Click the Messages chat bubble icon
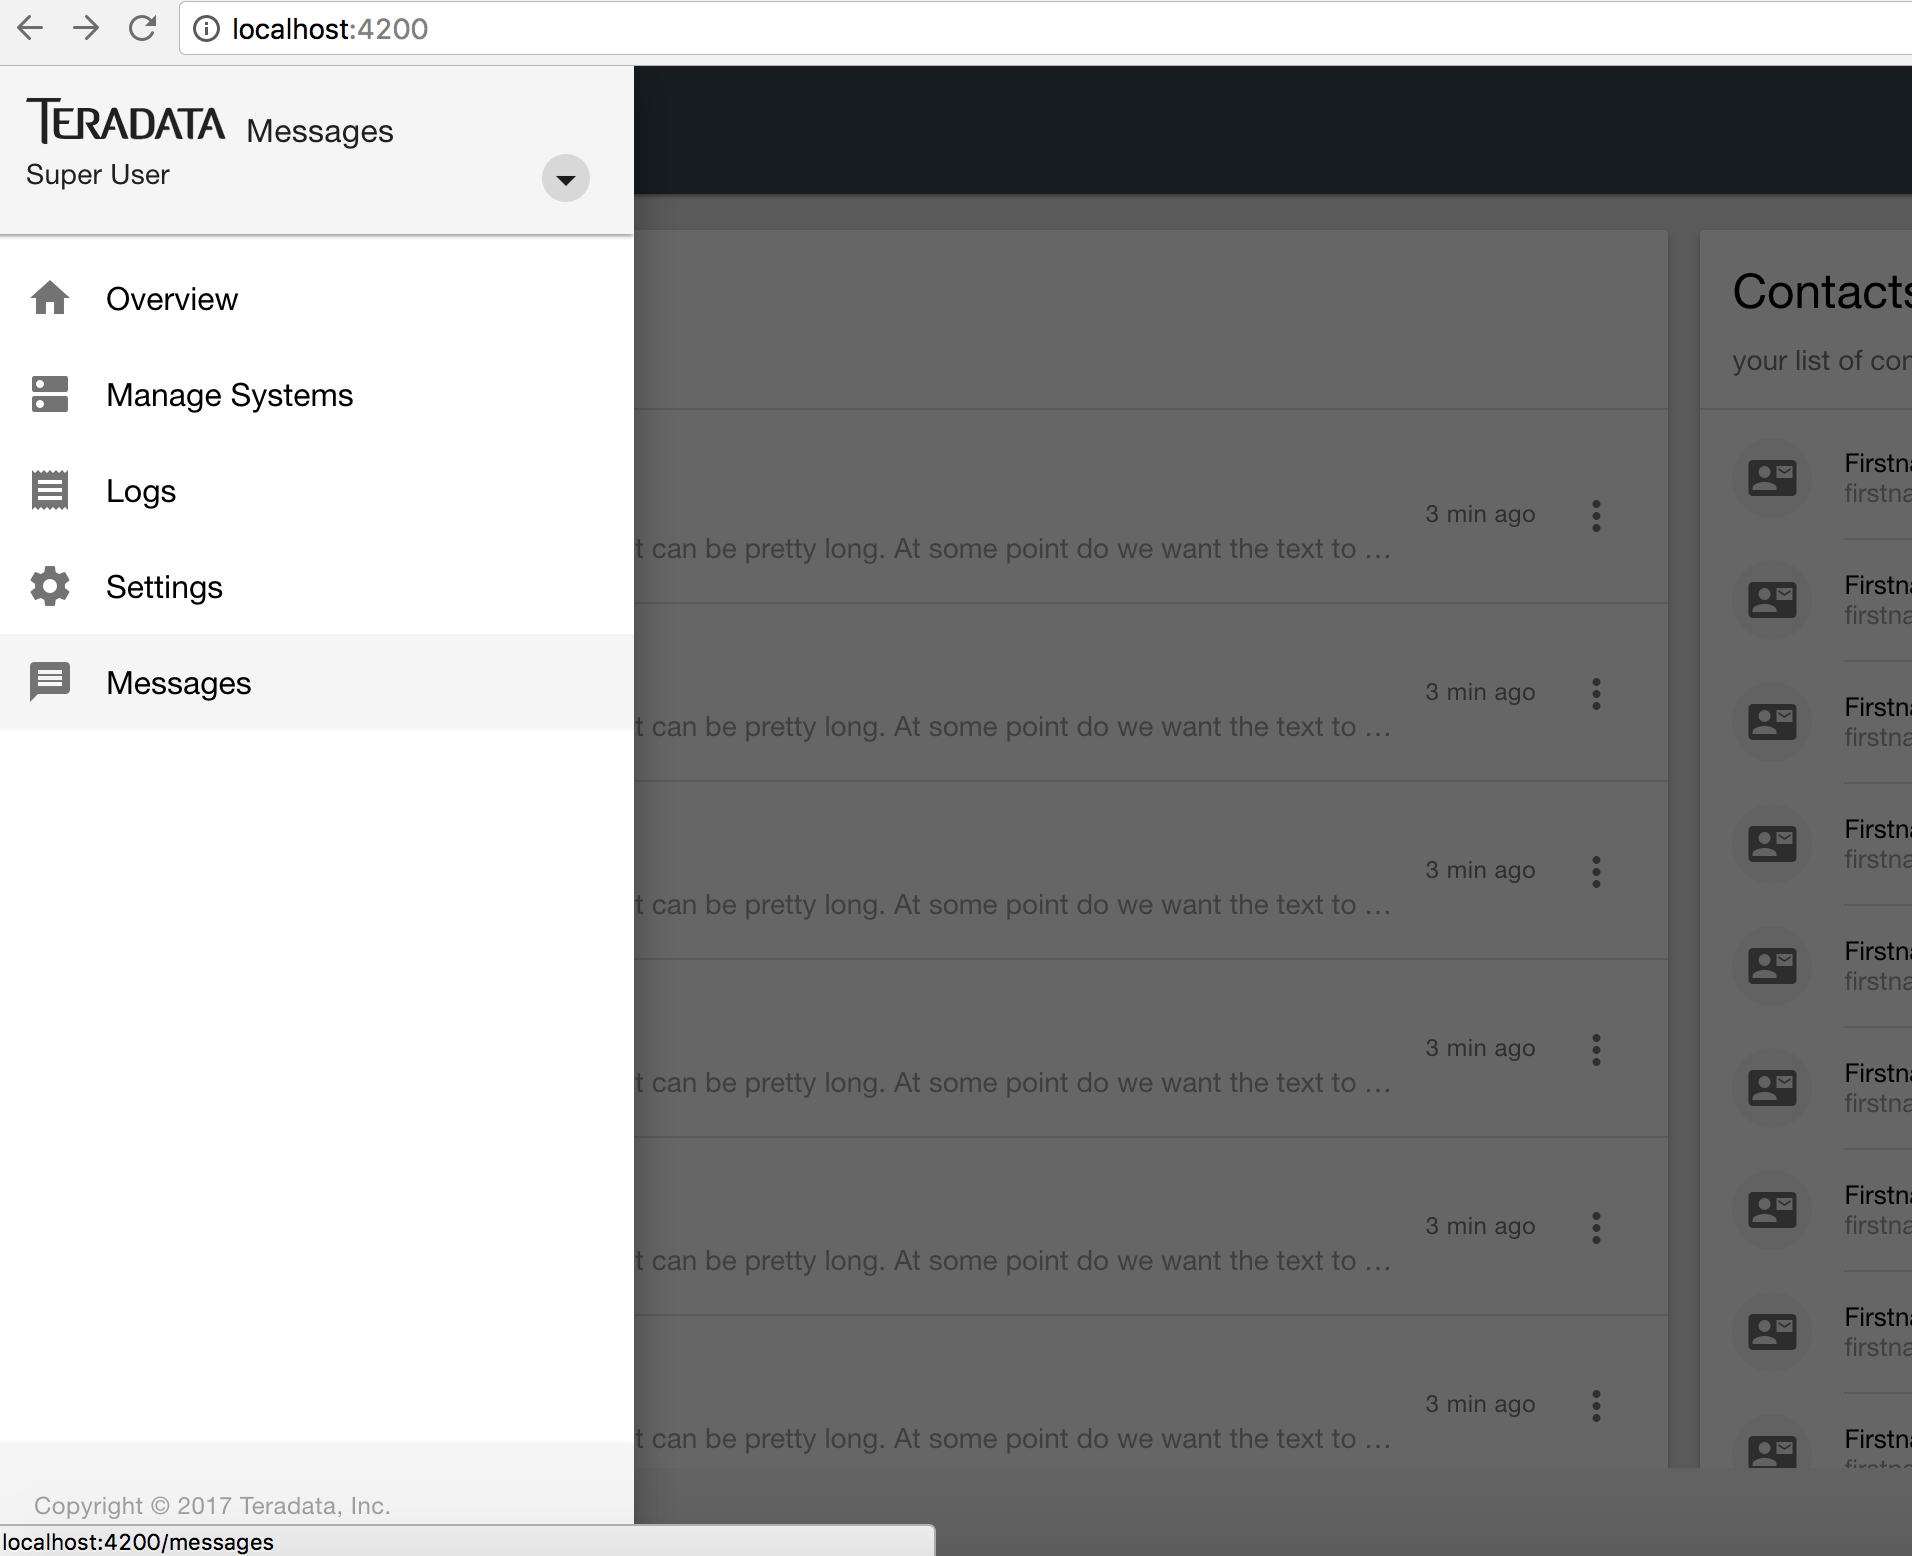1912x1556 pixels. 50,682
